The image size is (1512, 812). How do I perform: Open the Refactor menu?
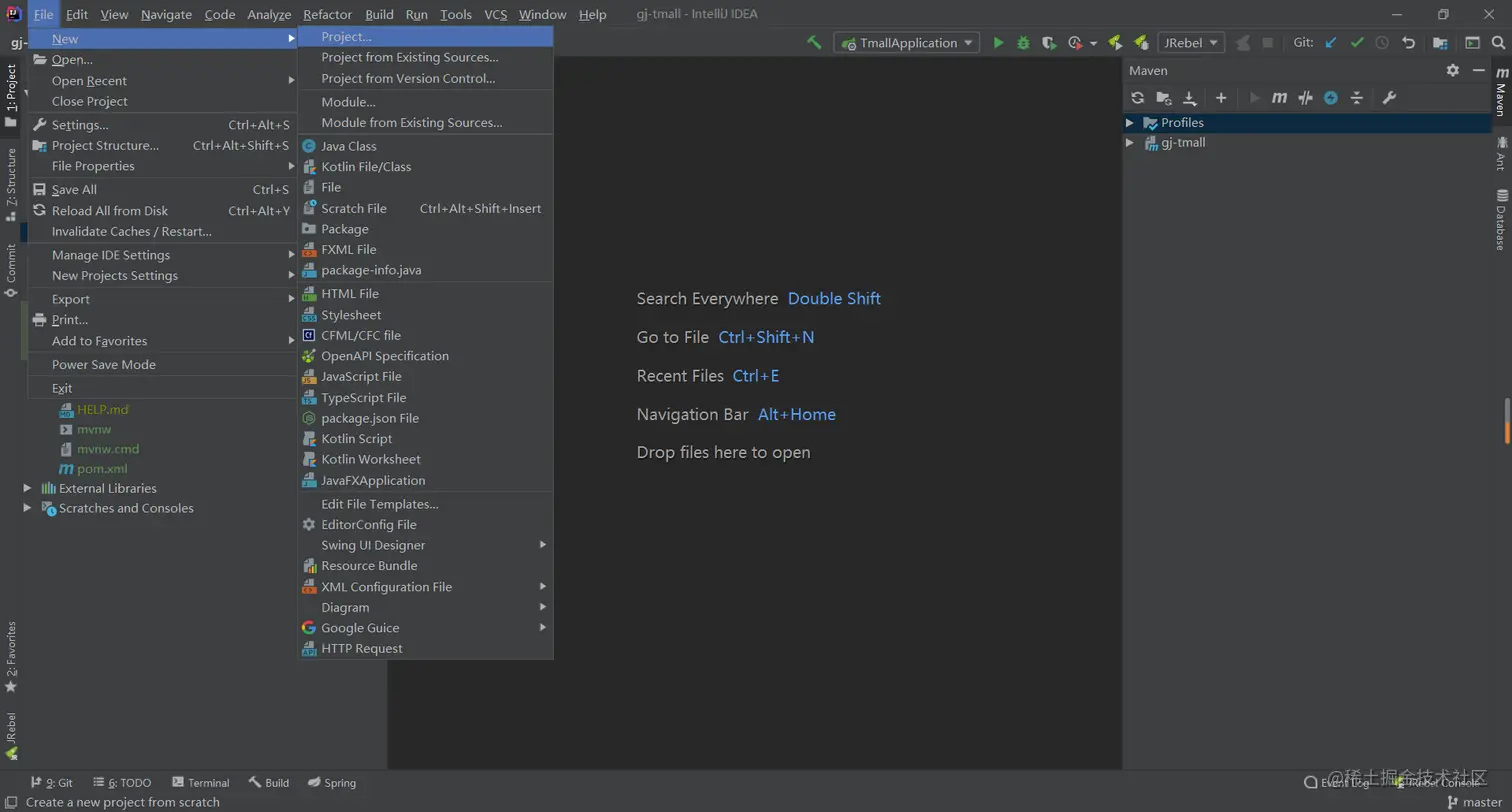328,14
